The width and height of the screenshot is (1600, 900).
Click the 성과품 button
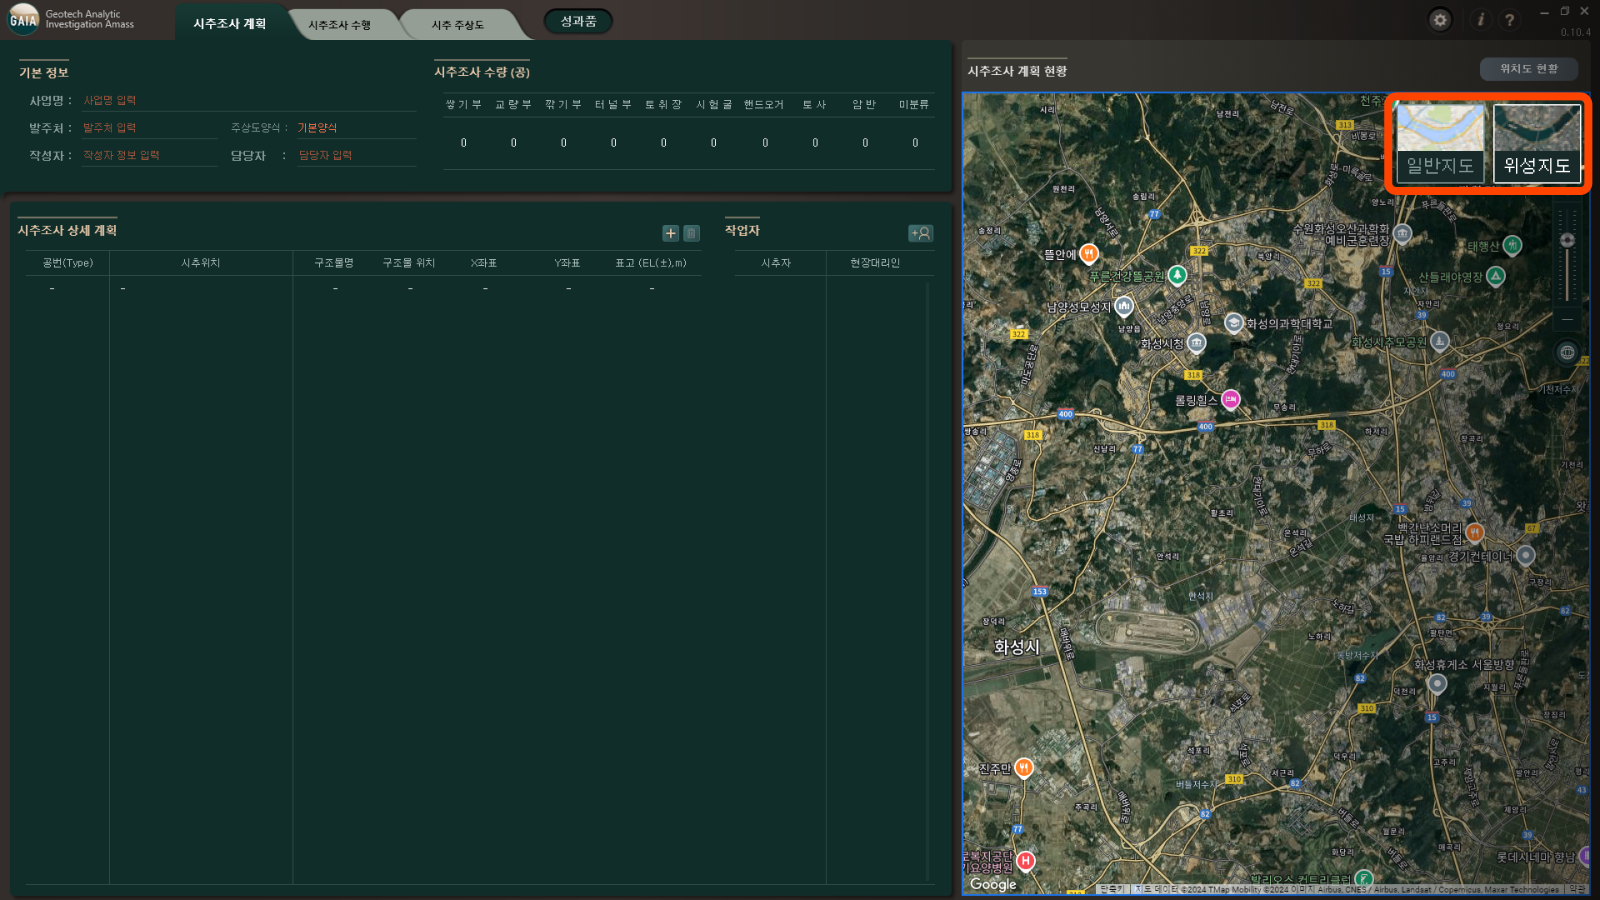point(578,21)
